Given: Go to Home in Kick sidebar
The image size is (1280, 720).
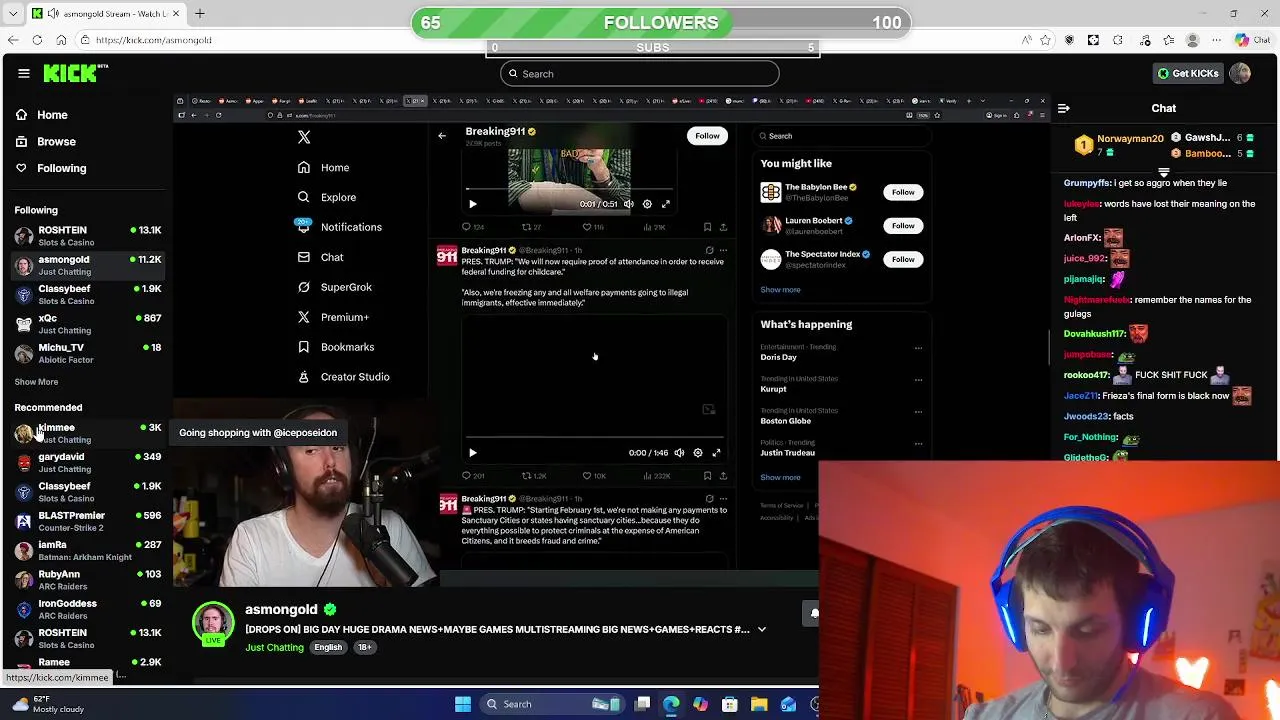Looking at the screenshot, I should coord(41,115).
